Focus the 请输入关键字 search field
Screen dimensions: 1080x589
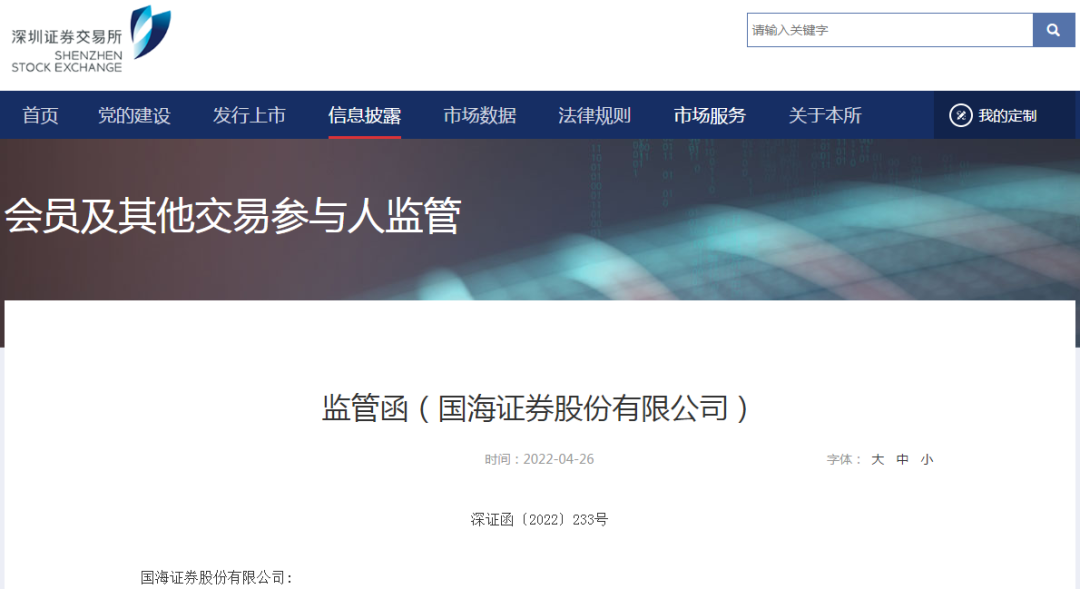click(890, 30)
